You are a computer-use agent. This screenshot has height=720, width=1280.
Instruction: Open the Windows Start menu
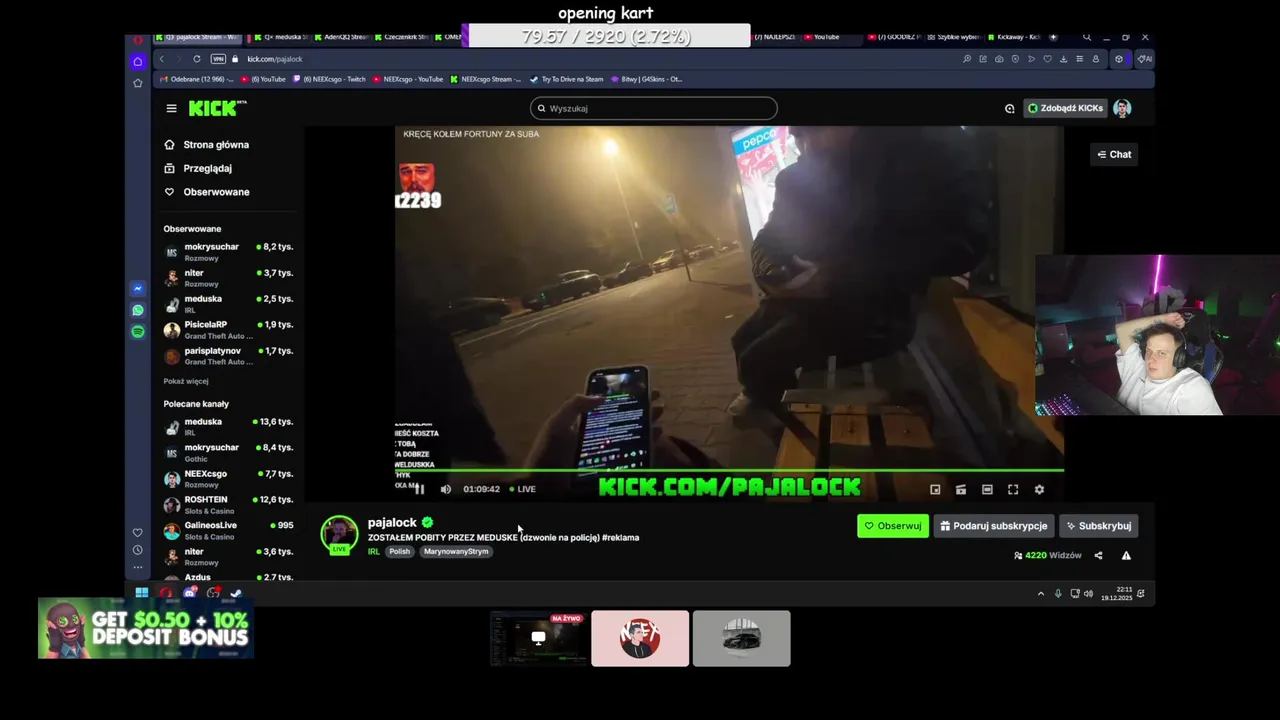coord(142,593)
